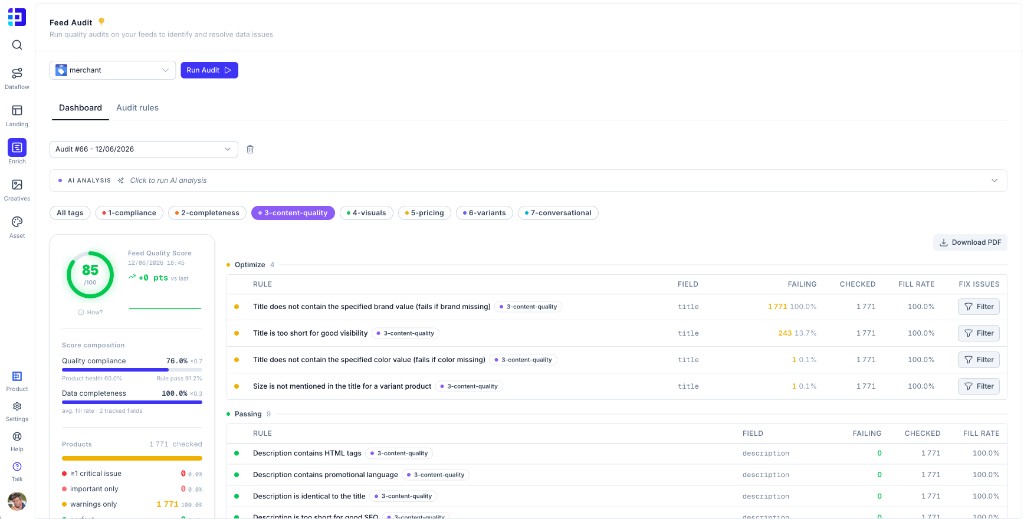Switch to the Dashboard tab

[x=80, y=108]
